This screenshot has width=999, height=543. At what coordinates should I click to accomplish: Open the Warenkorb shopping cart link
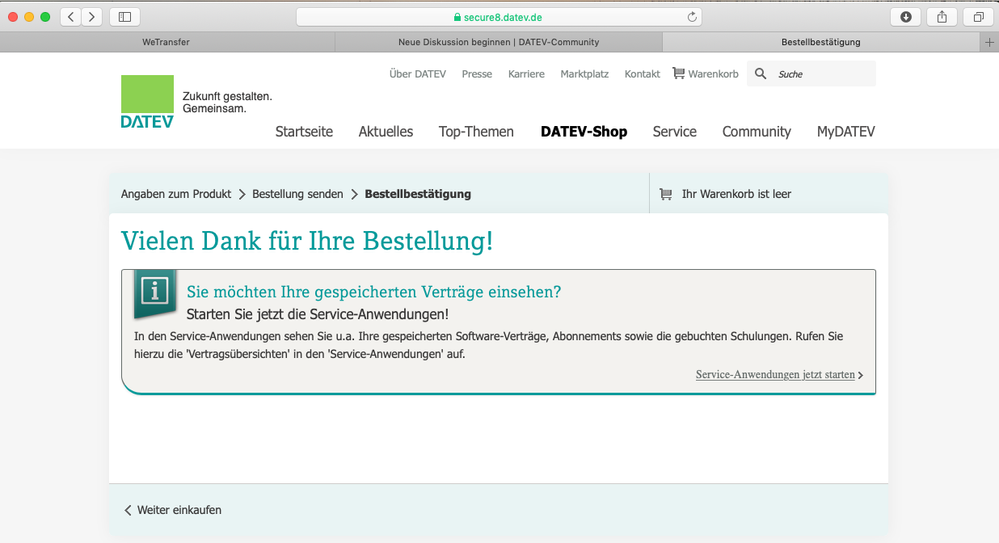pos(705,74)
